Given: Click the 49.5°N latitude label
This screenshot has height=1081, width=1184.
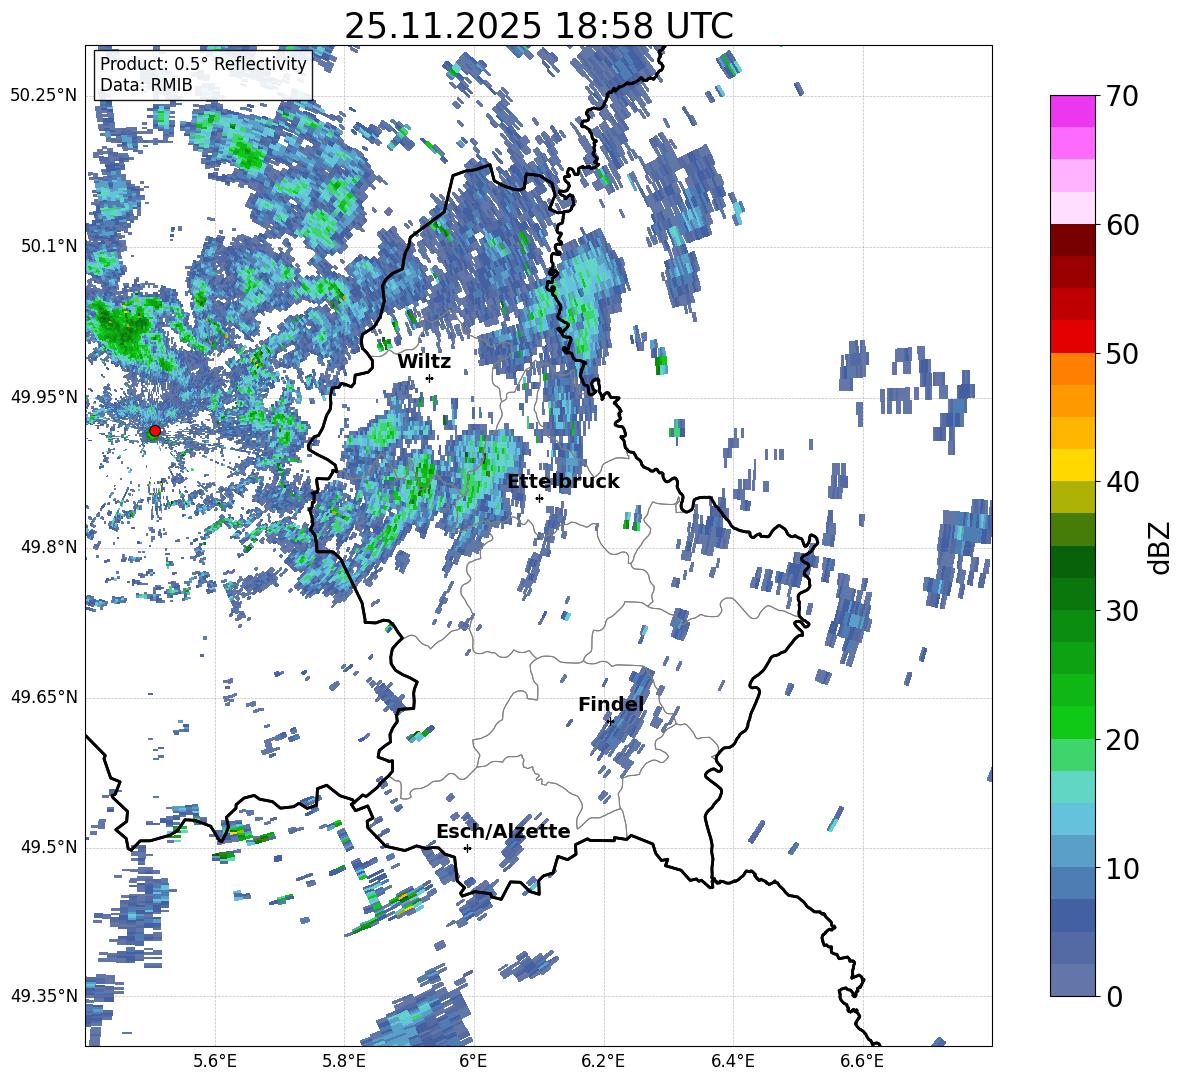Looking at the screenshot, I should pyautogui.click(x=48, y=847).
